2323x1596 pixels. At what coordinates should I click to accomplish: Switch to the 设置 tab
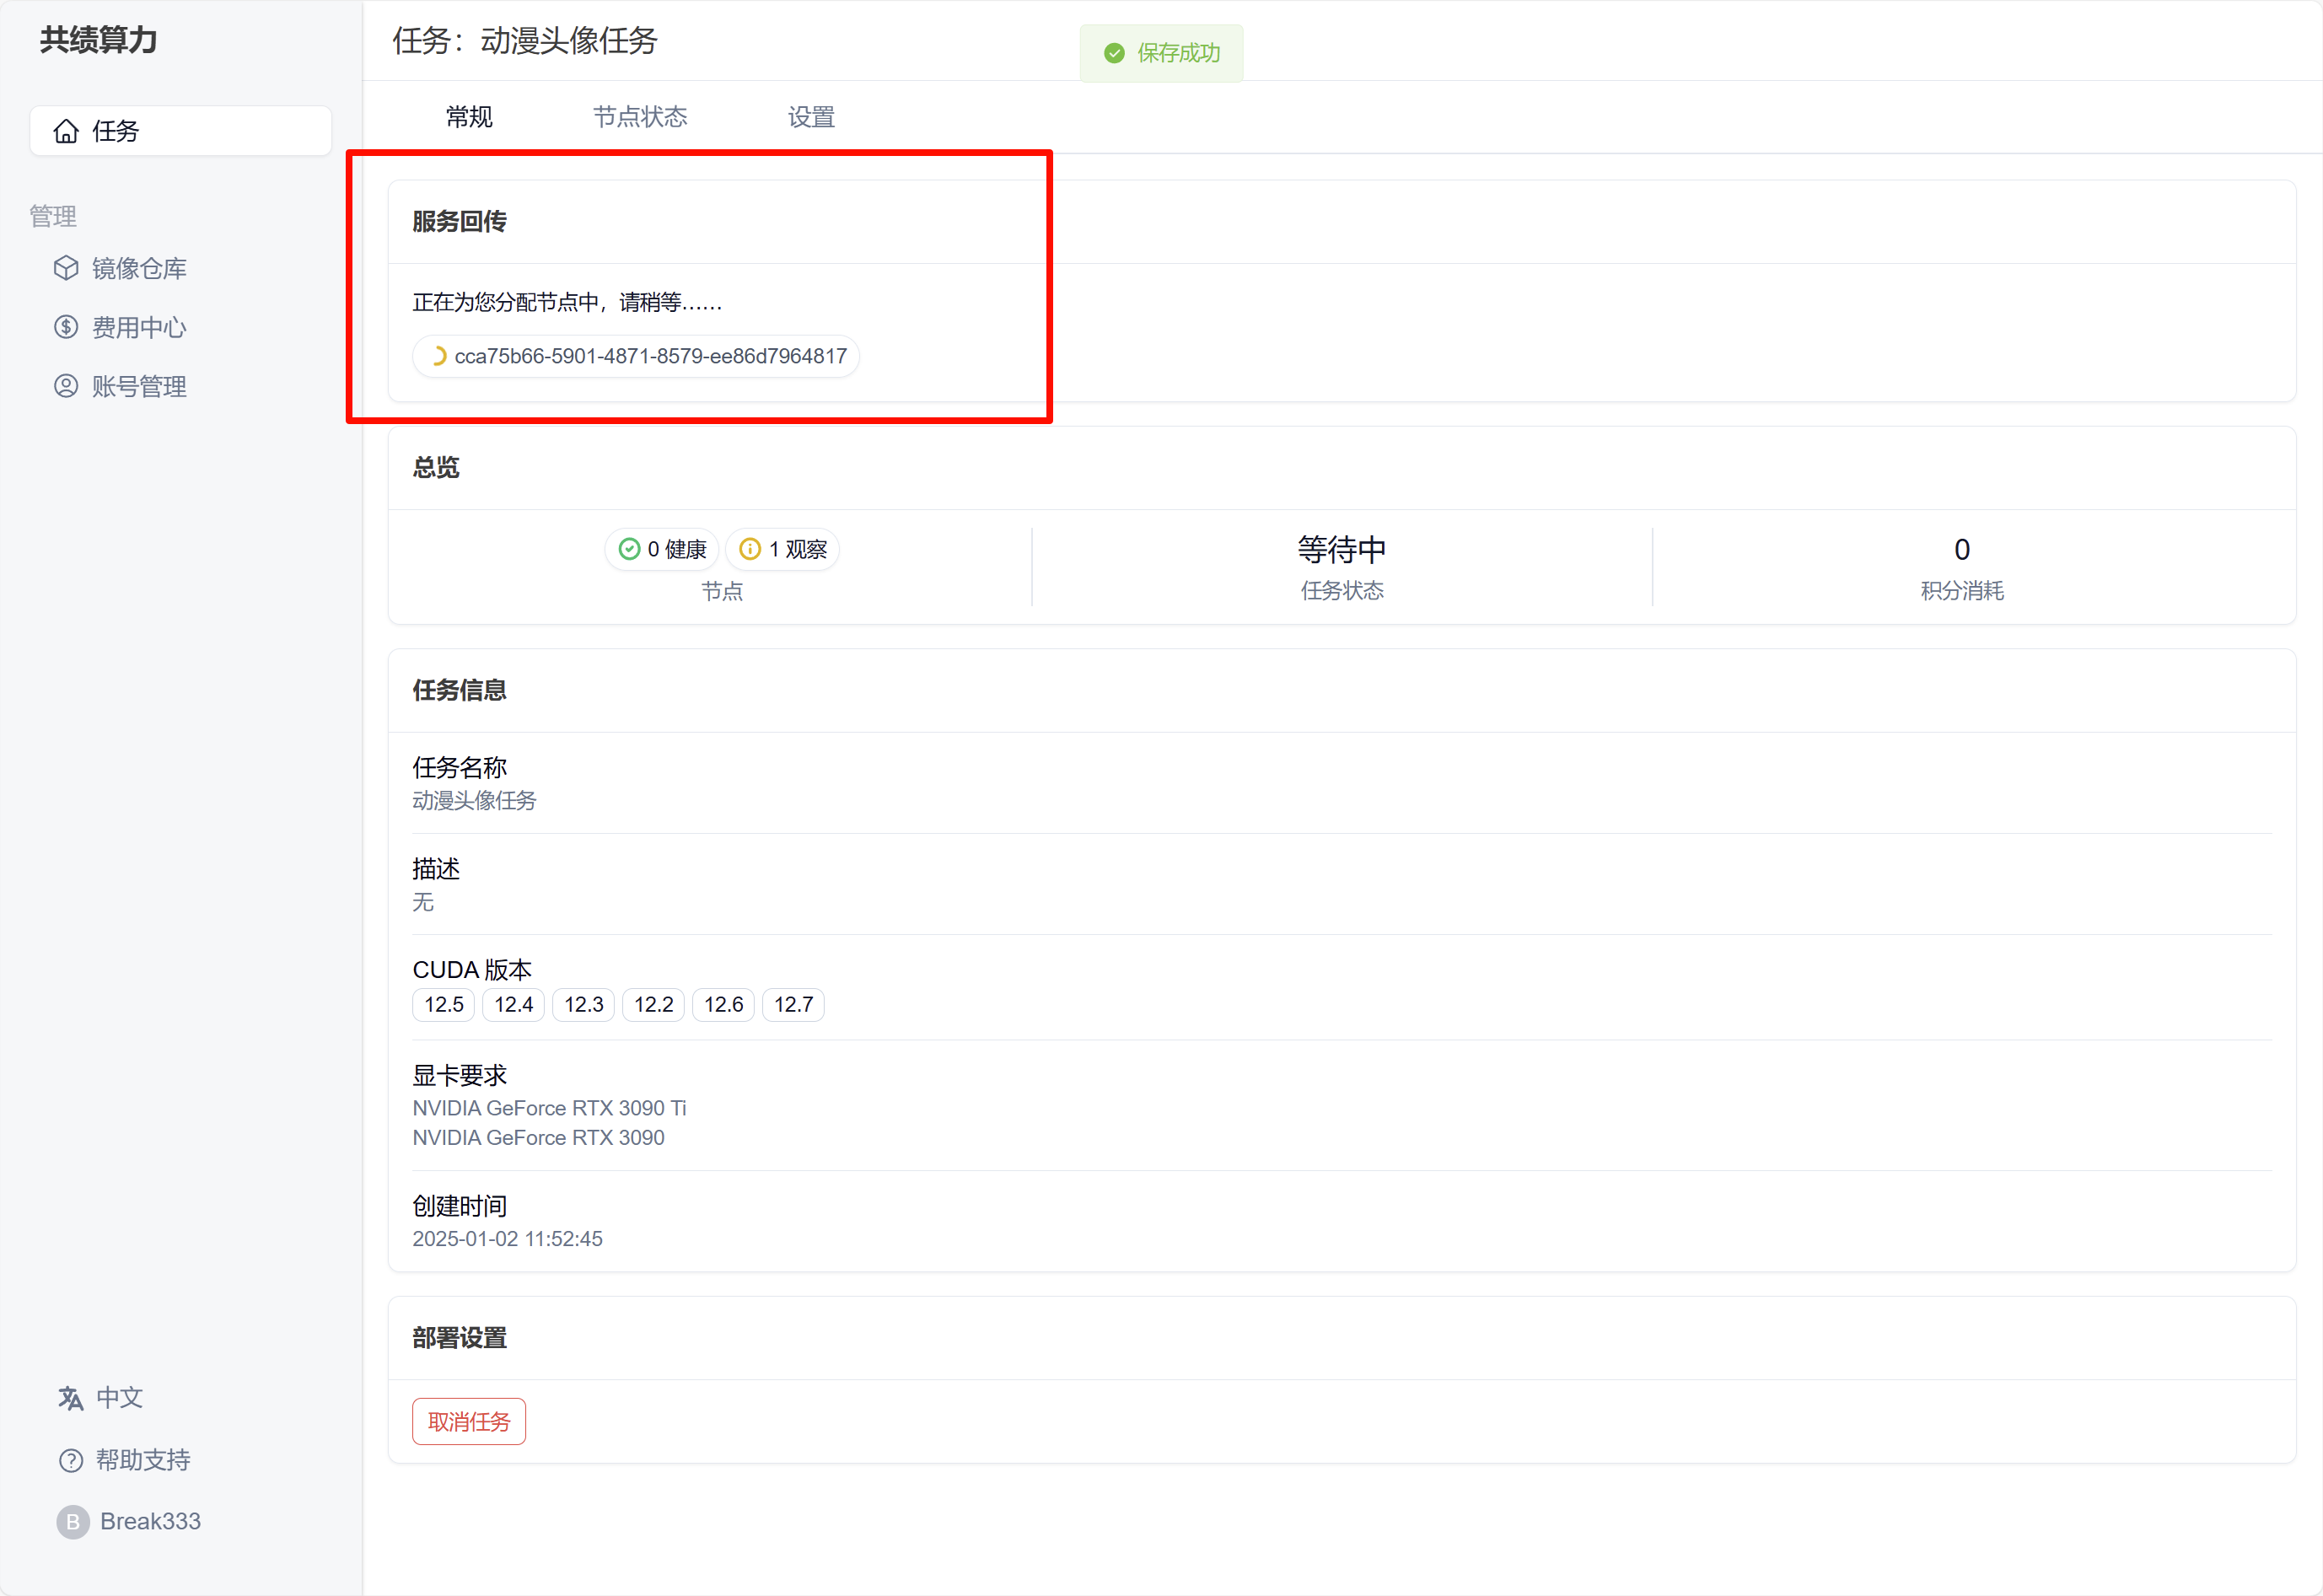coord(811,117)
